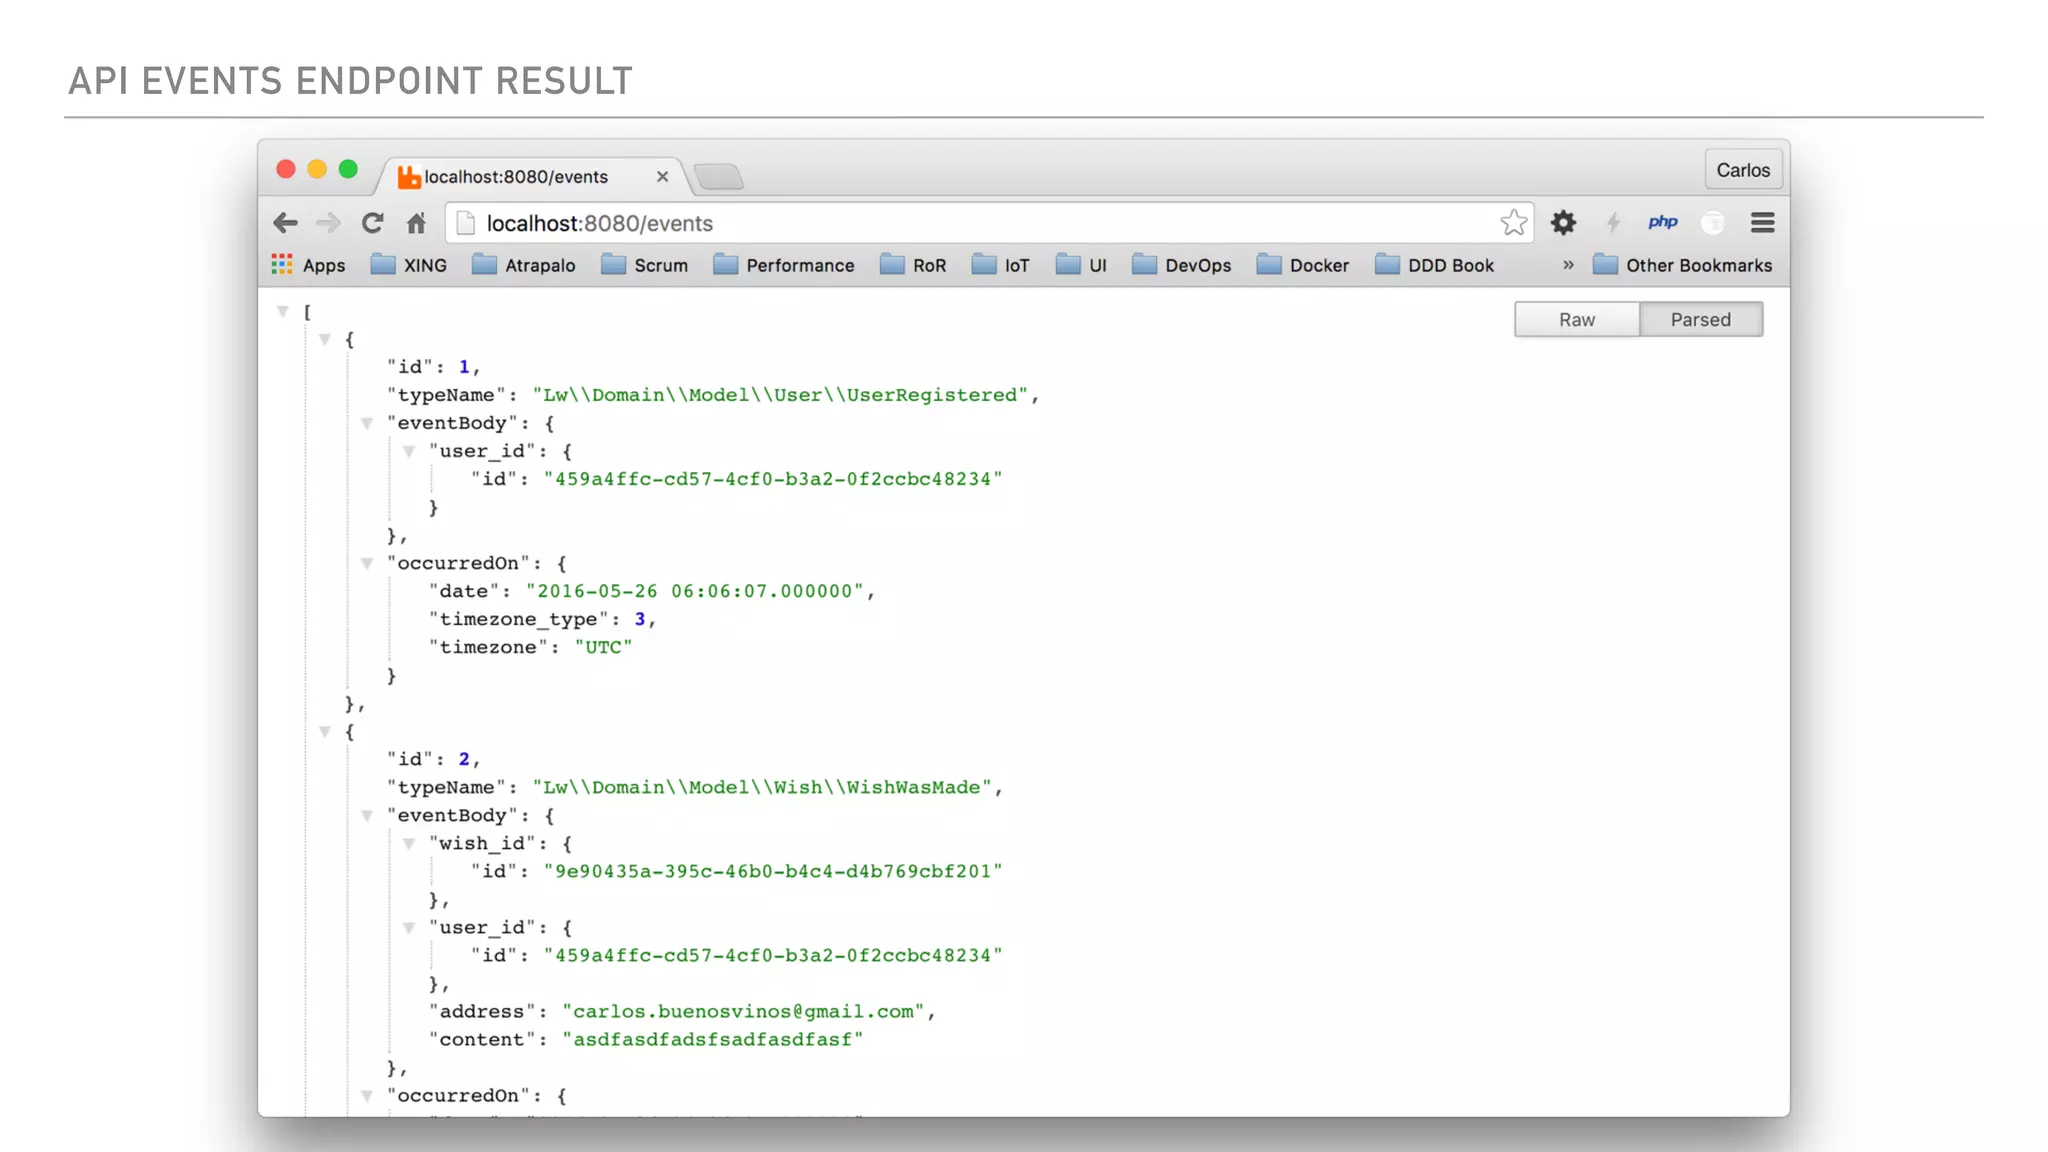Viewport: 2048px width, 1152px height.
Task: Select the localhost:8080/events tab
Action: point(530,176)
